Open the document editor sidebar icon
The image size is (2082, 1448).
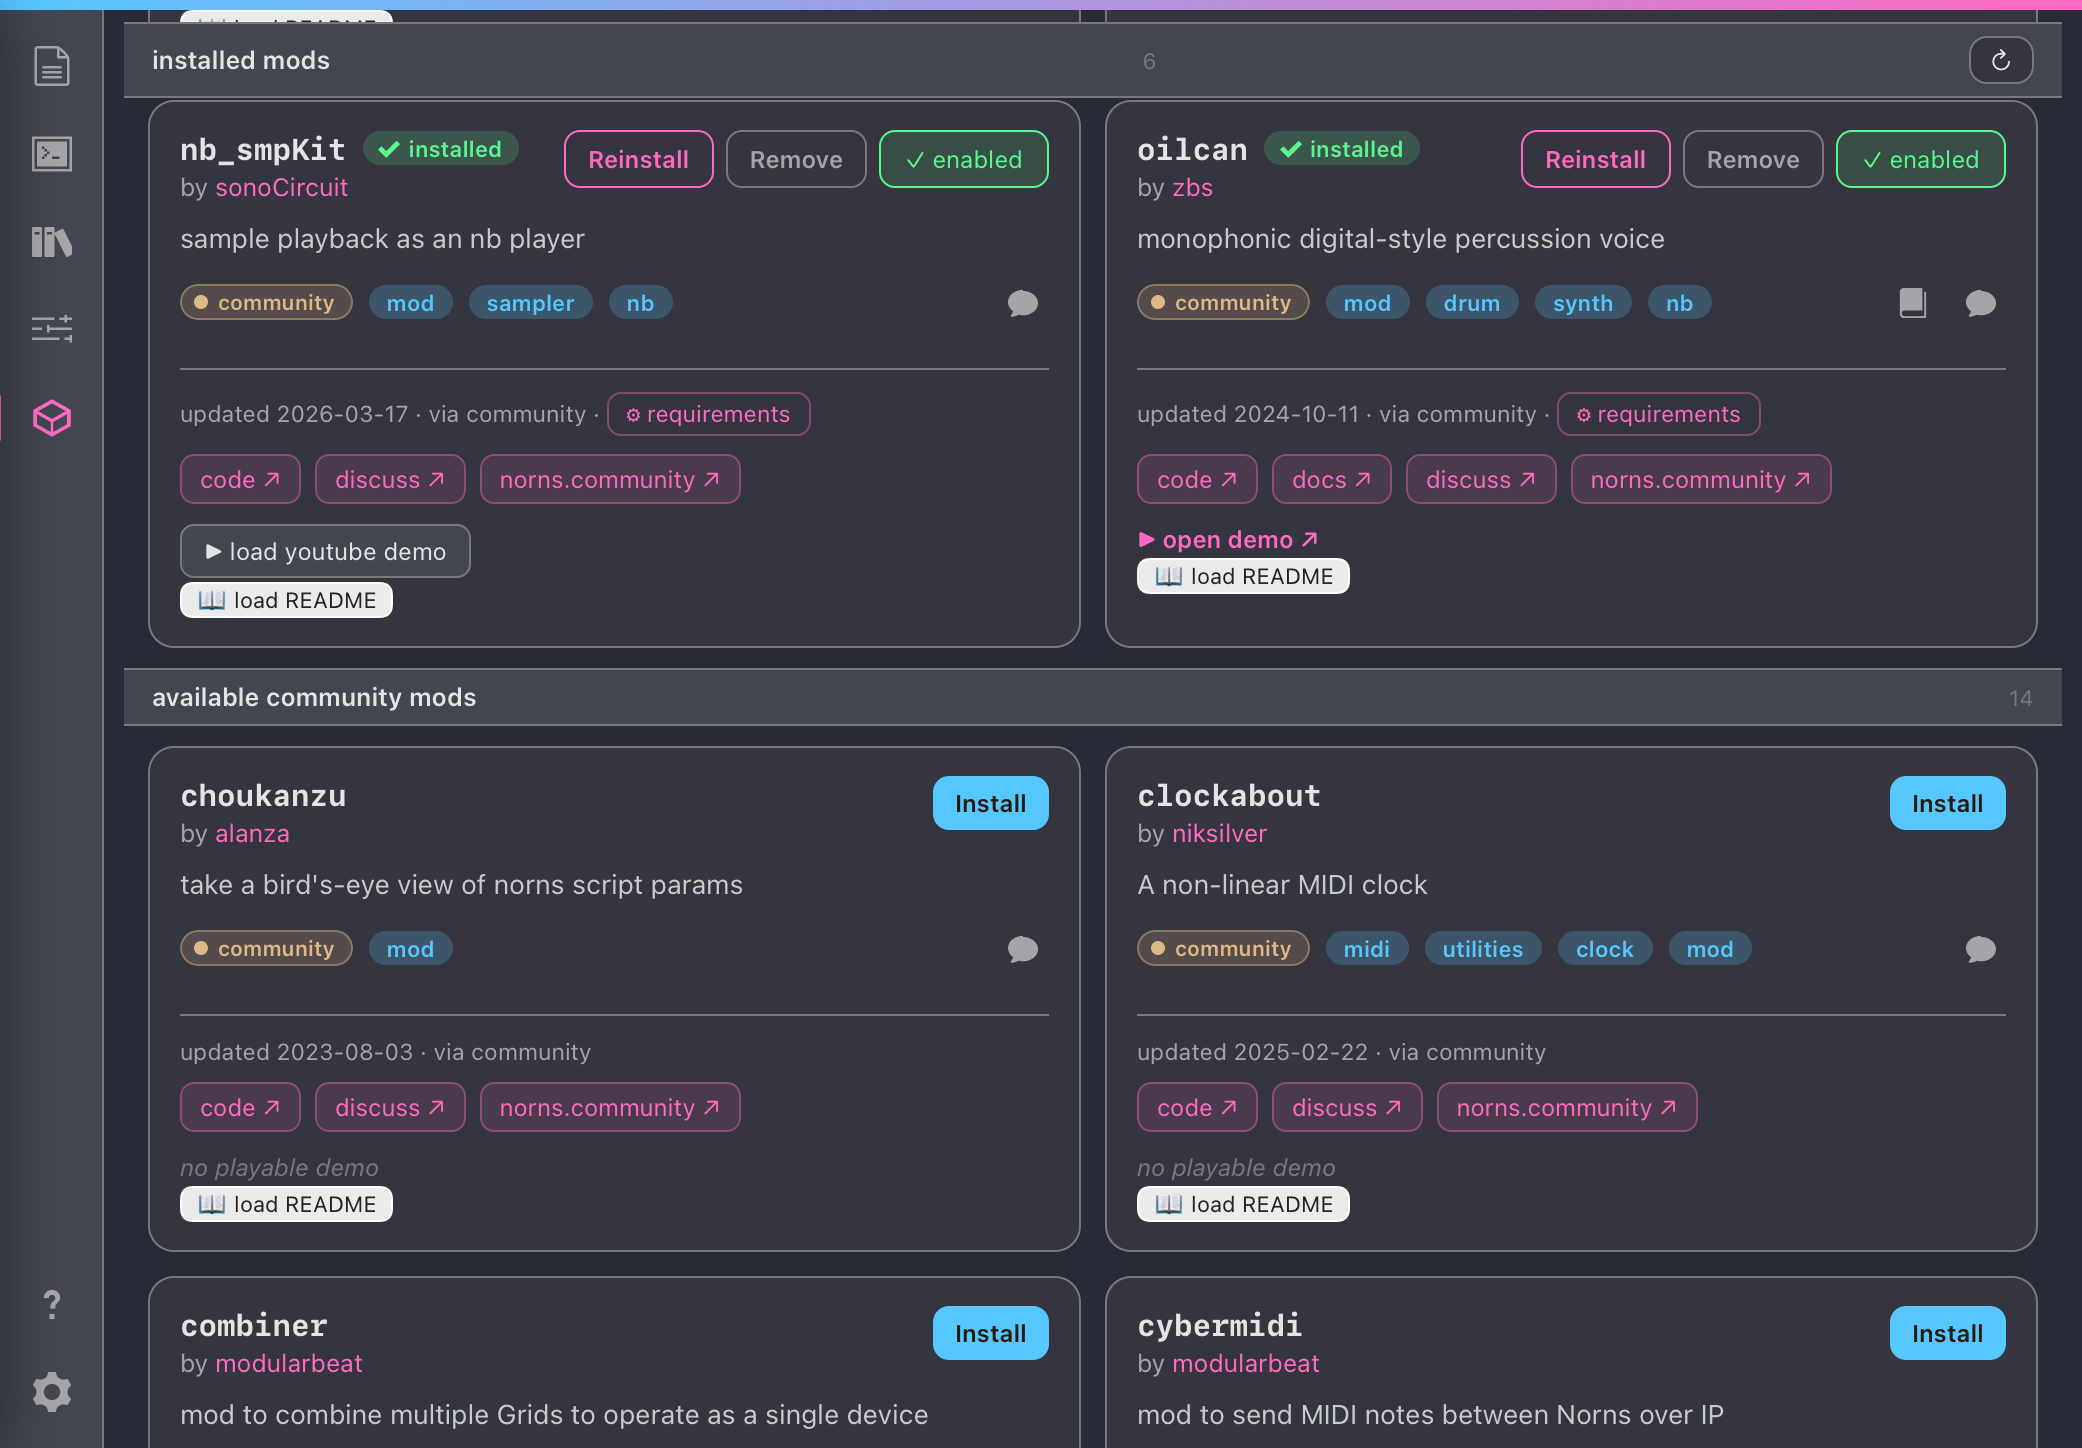[x=52, y=66]
